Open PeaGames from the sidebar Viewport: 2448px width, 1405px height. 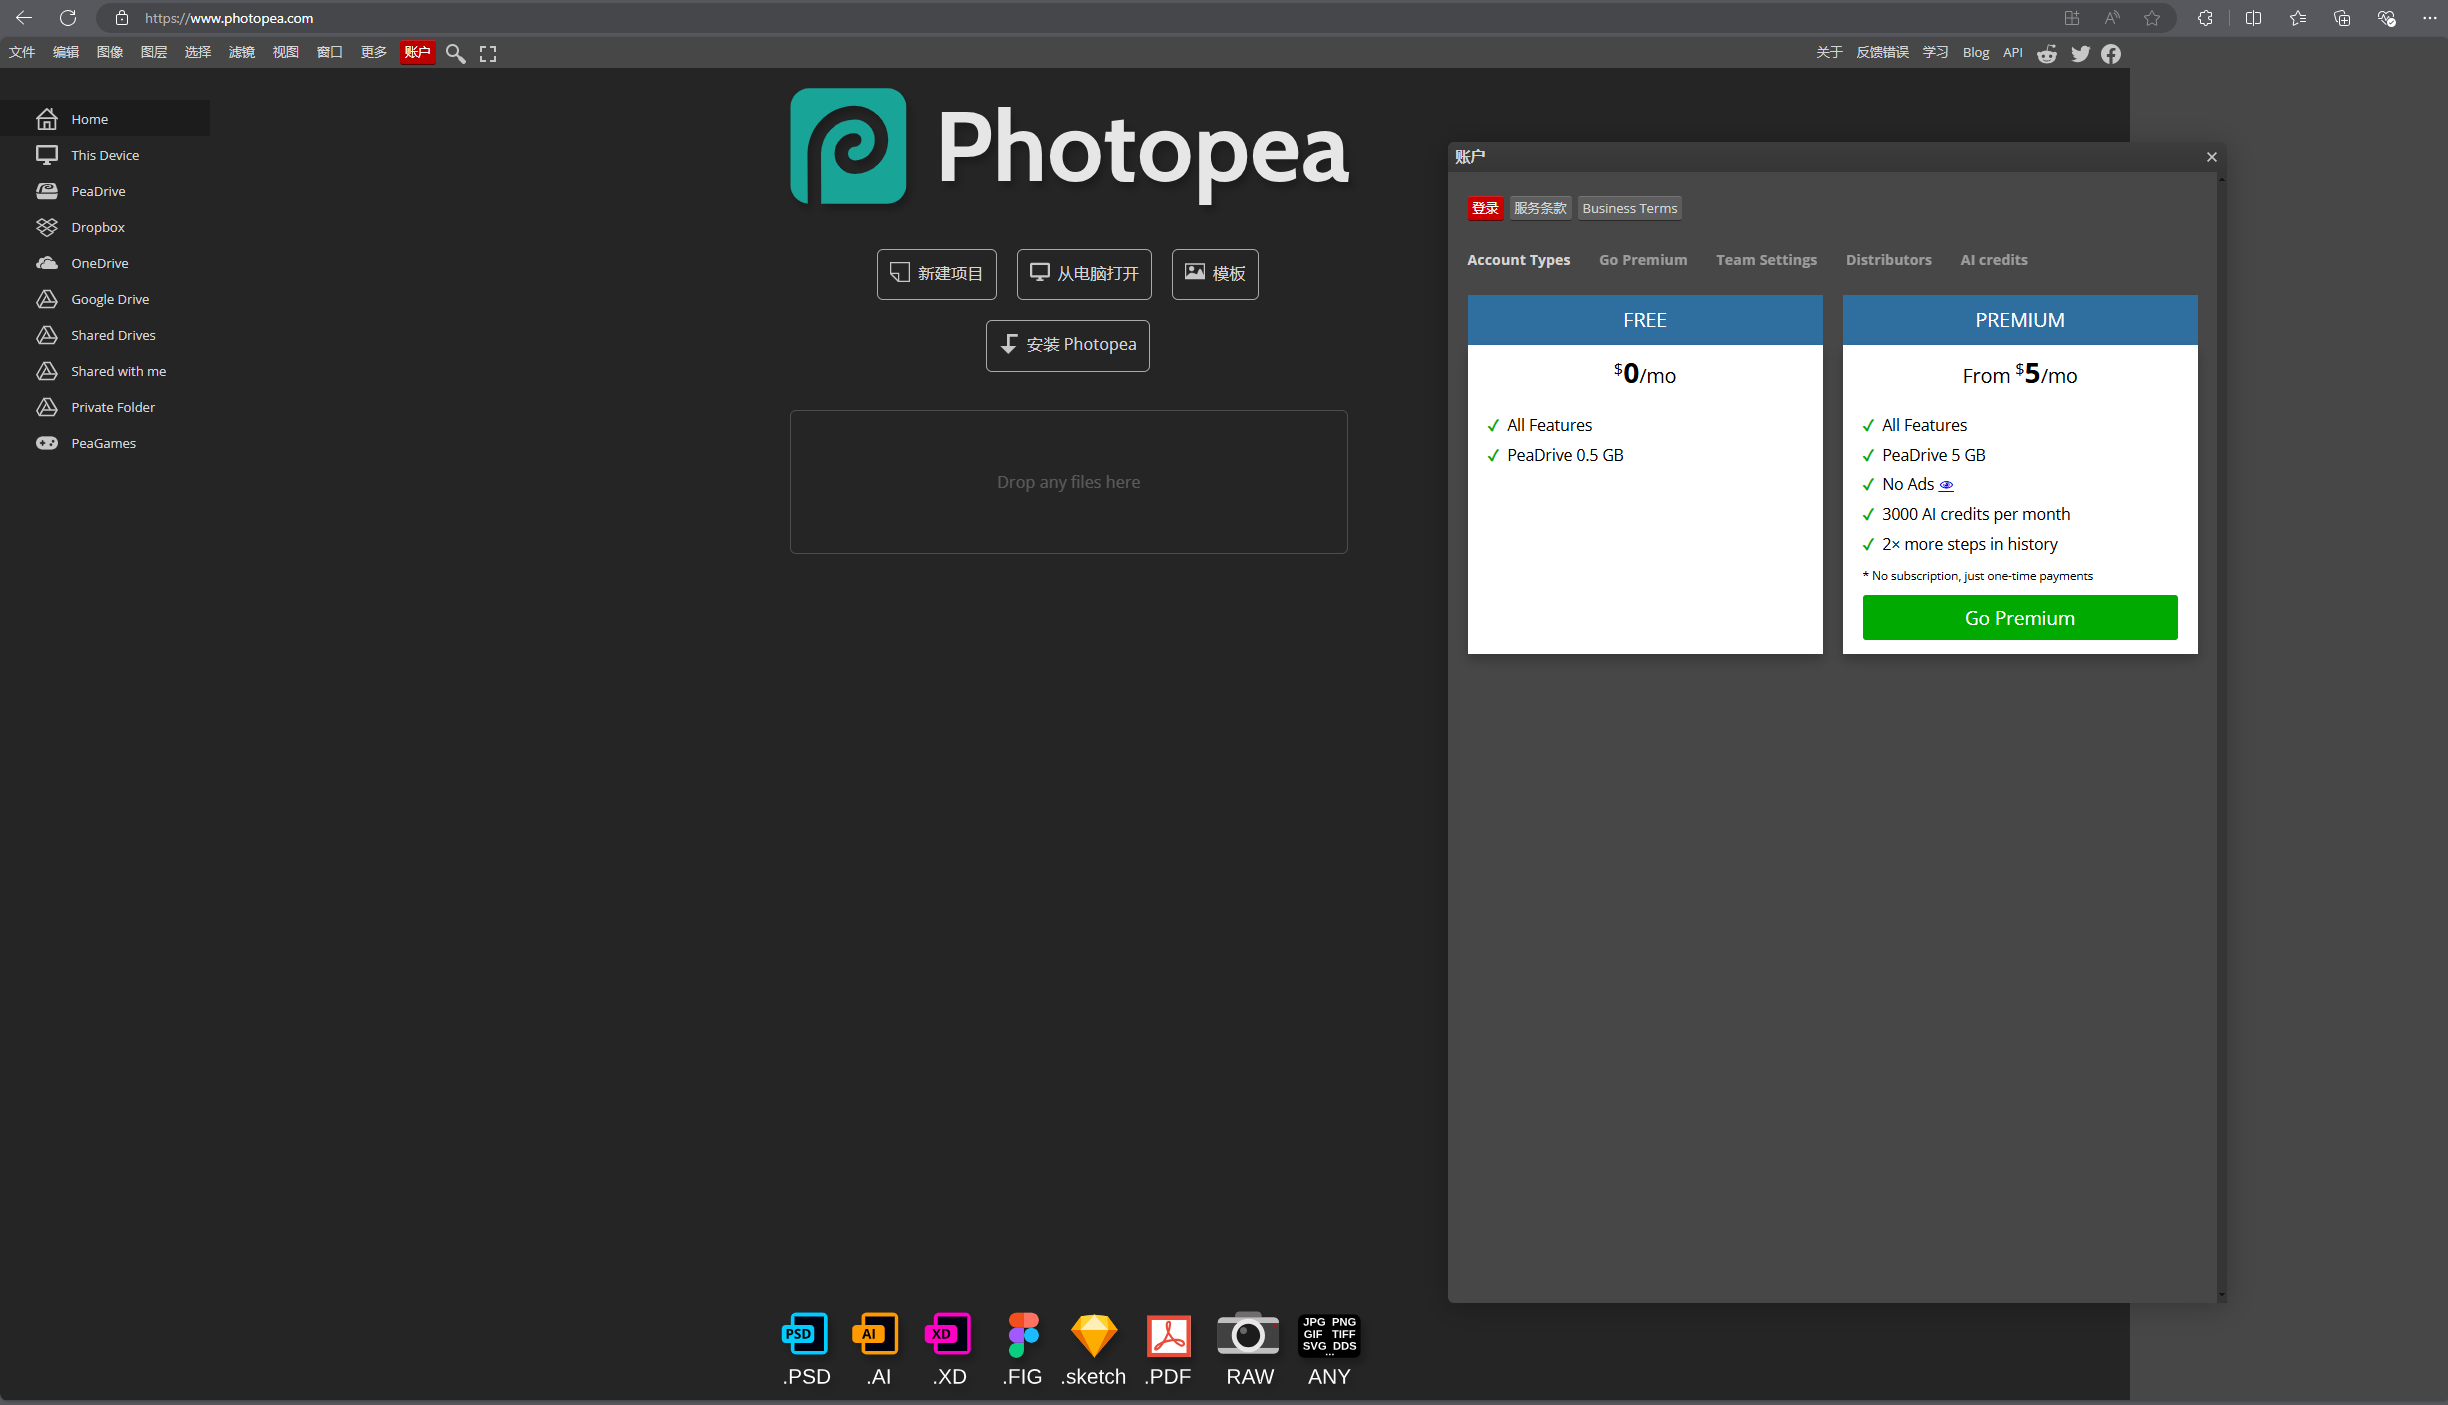102,443
